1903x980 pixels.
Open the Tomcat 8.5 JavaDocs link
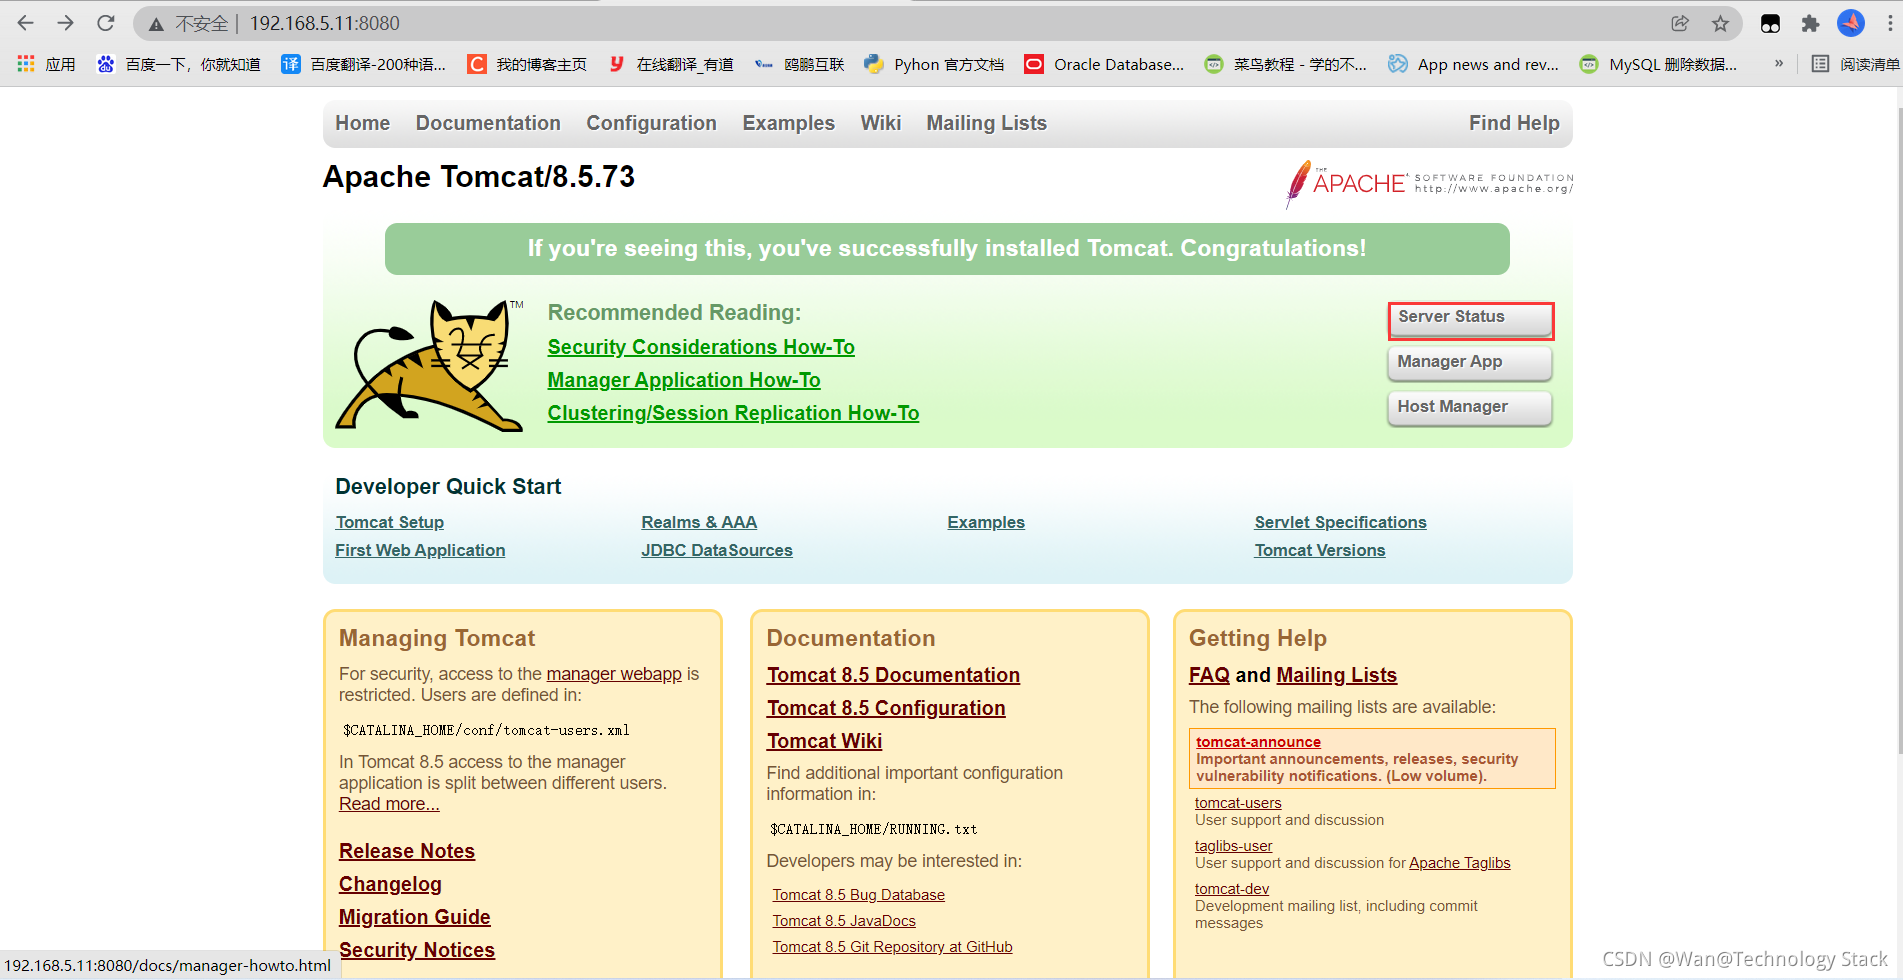point(844,921)
